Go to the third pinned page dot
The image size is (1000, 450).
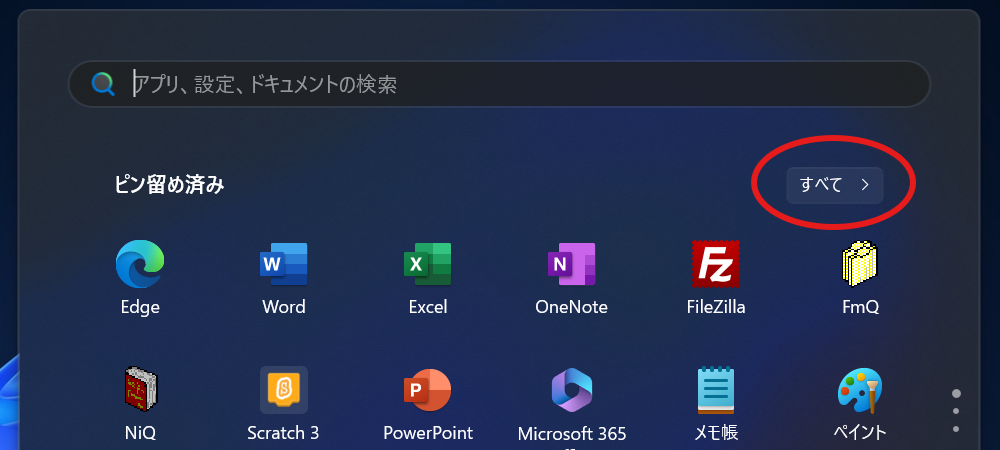point(956,429)
